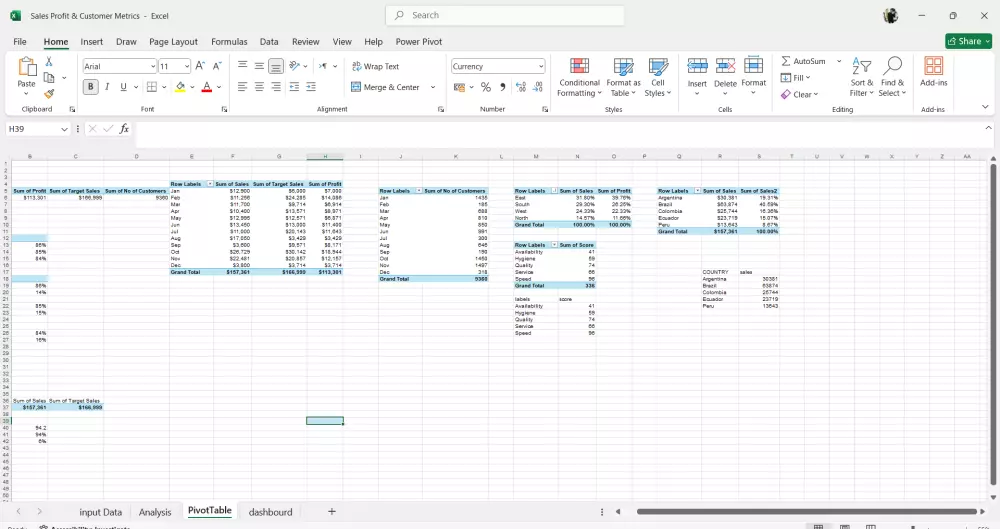Image resolution: width=1000 pixels, height=529 pixels.
Task: Click the user account avatar
Action: click(890, 15)
